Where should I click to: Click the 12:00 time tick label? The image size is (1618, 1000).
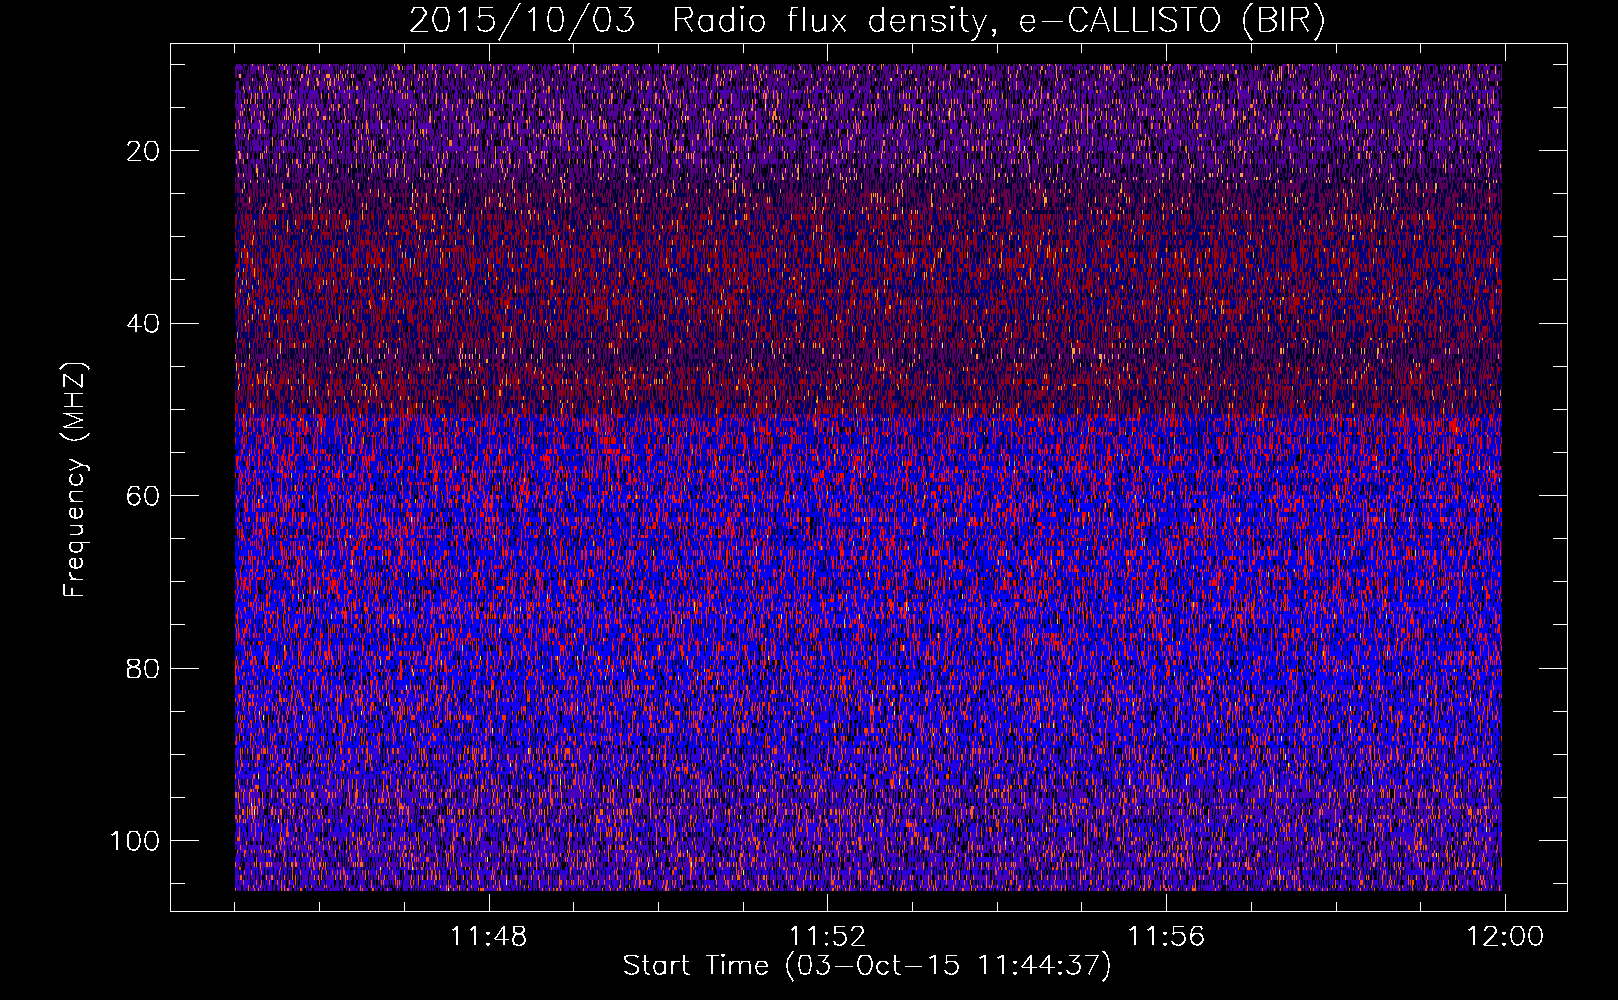coord(1505,937)
